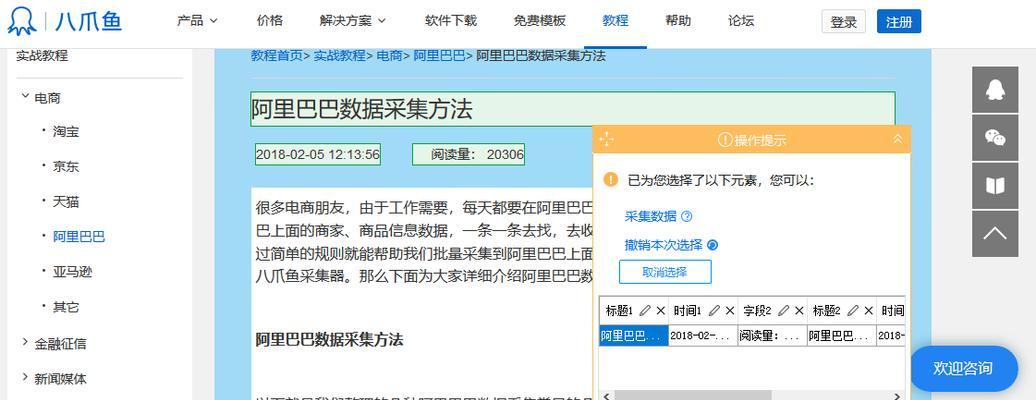Edit the 标题2 column name with the pencil icon
Screen dimensions: 1036x400
(853, 310)
